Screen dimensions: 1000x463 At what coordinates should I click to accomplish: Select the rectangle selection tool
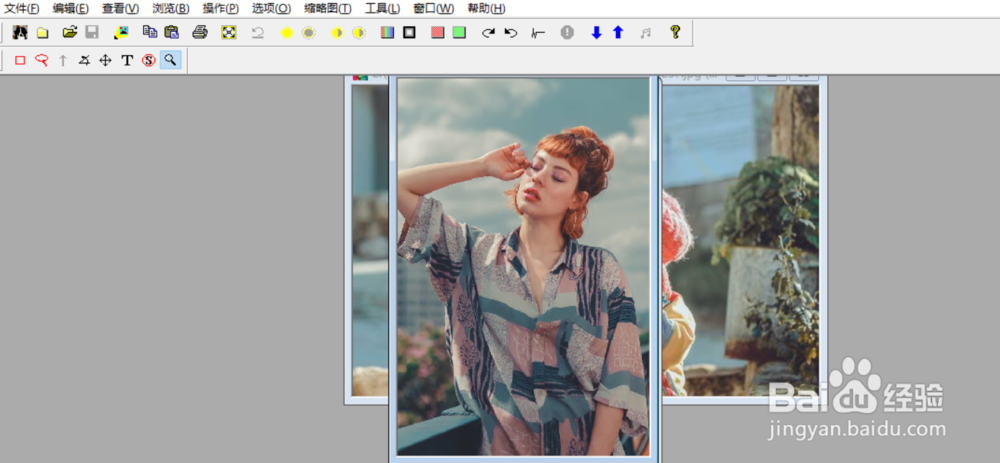coord(20,61)
